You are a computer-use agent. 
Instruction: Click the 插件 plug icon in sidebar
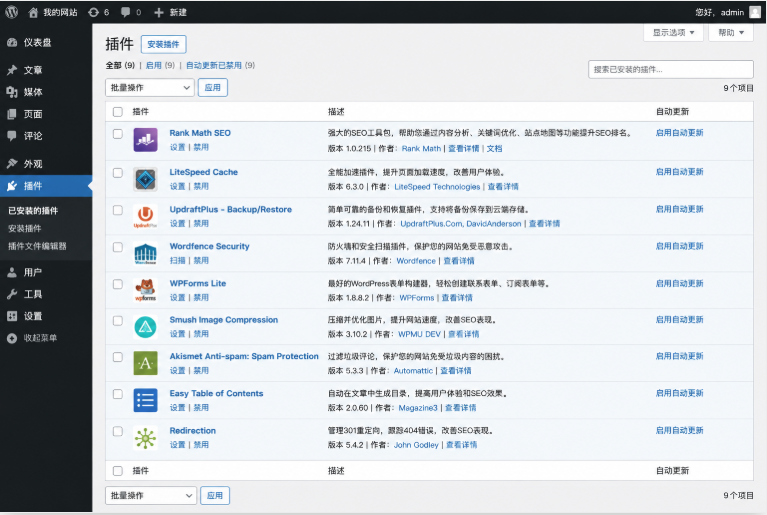(x=12, y=186)
